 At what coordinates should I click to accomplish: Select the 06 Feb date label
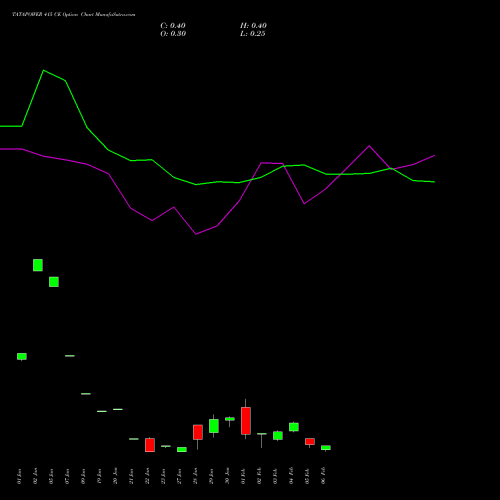point(323,476)
